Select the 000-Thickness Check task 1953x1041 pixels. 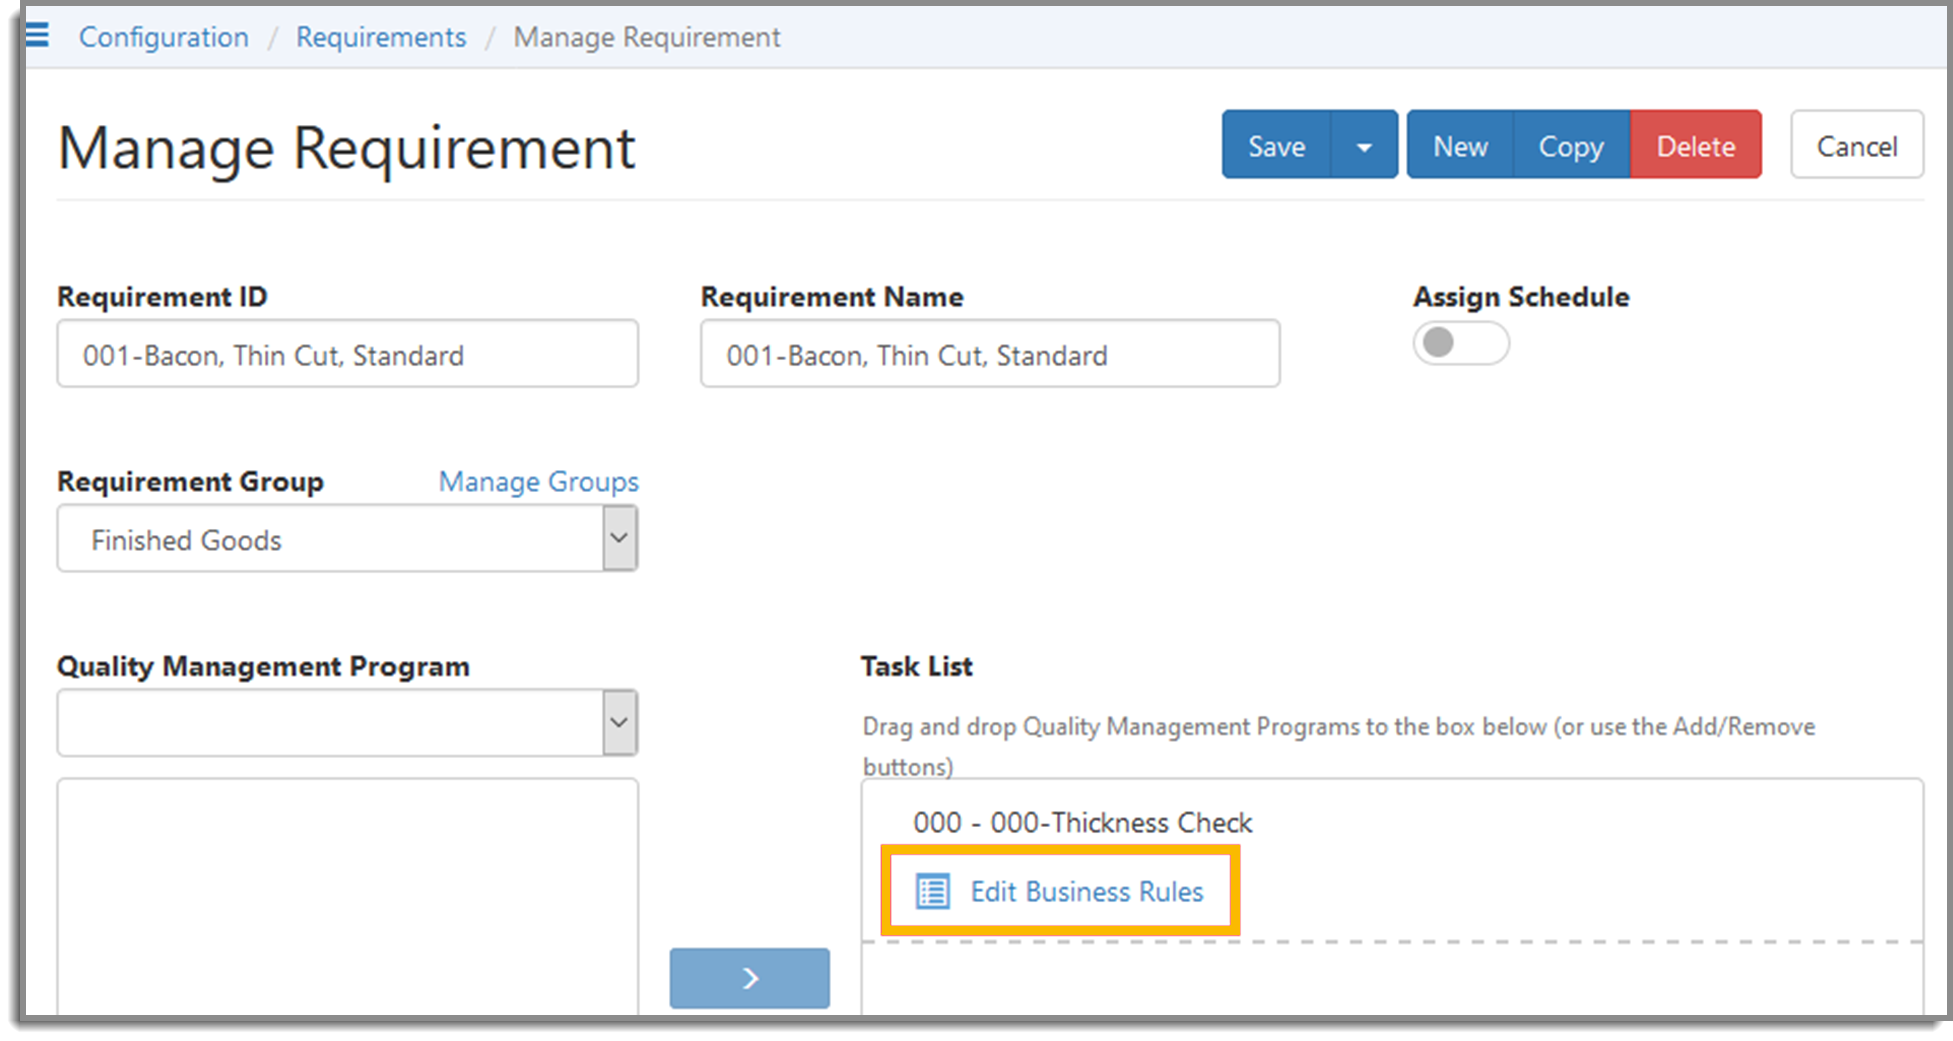(1082, 822)
